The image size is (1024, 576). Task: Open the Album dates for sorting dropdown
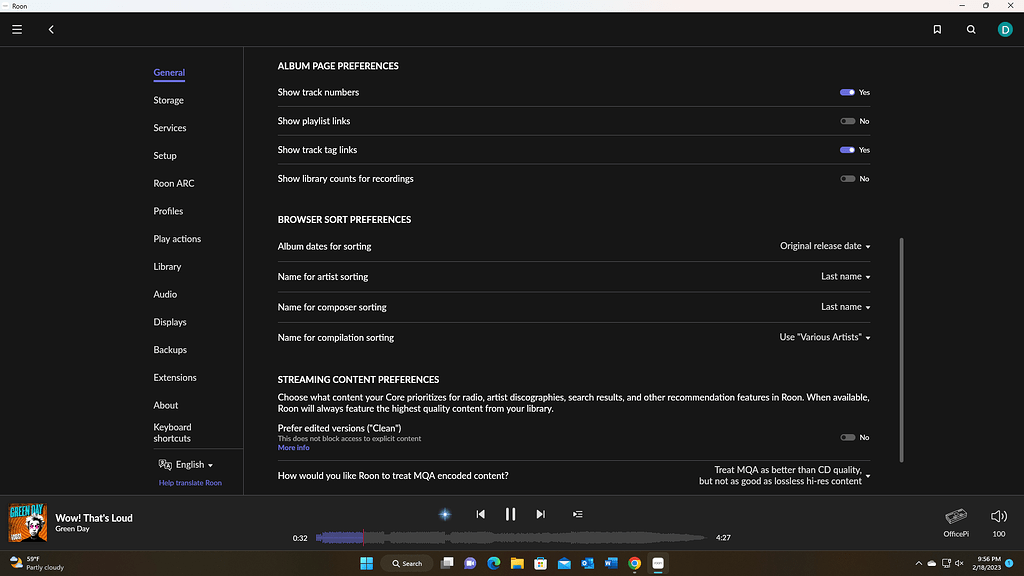[x=825, y=246]
